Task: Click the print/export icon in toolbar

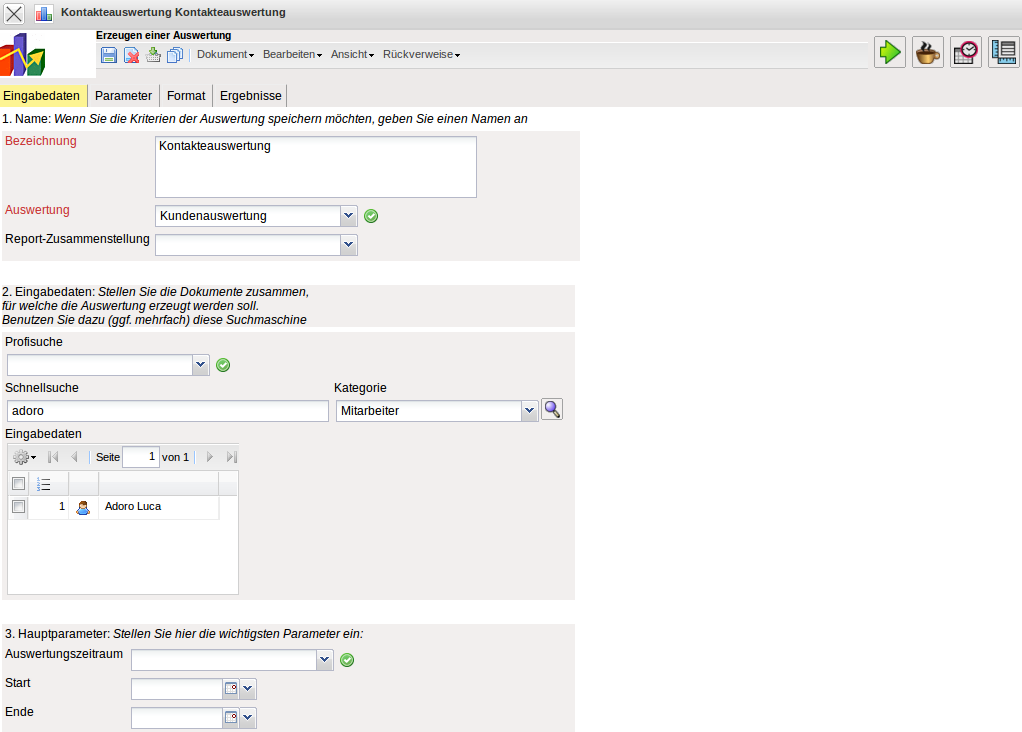Action: [153, 55]
